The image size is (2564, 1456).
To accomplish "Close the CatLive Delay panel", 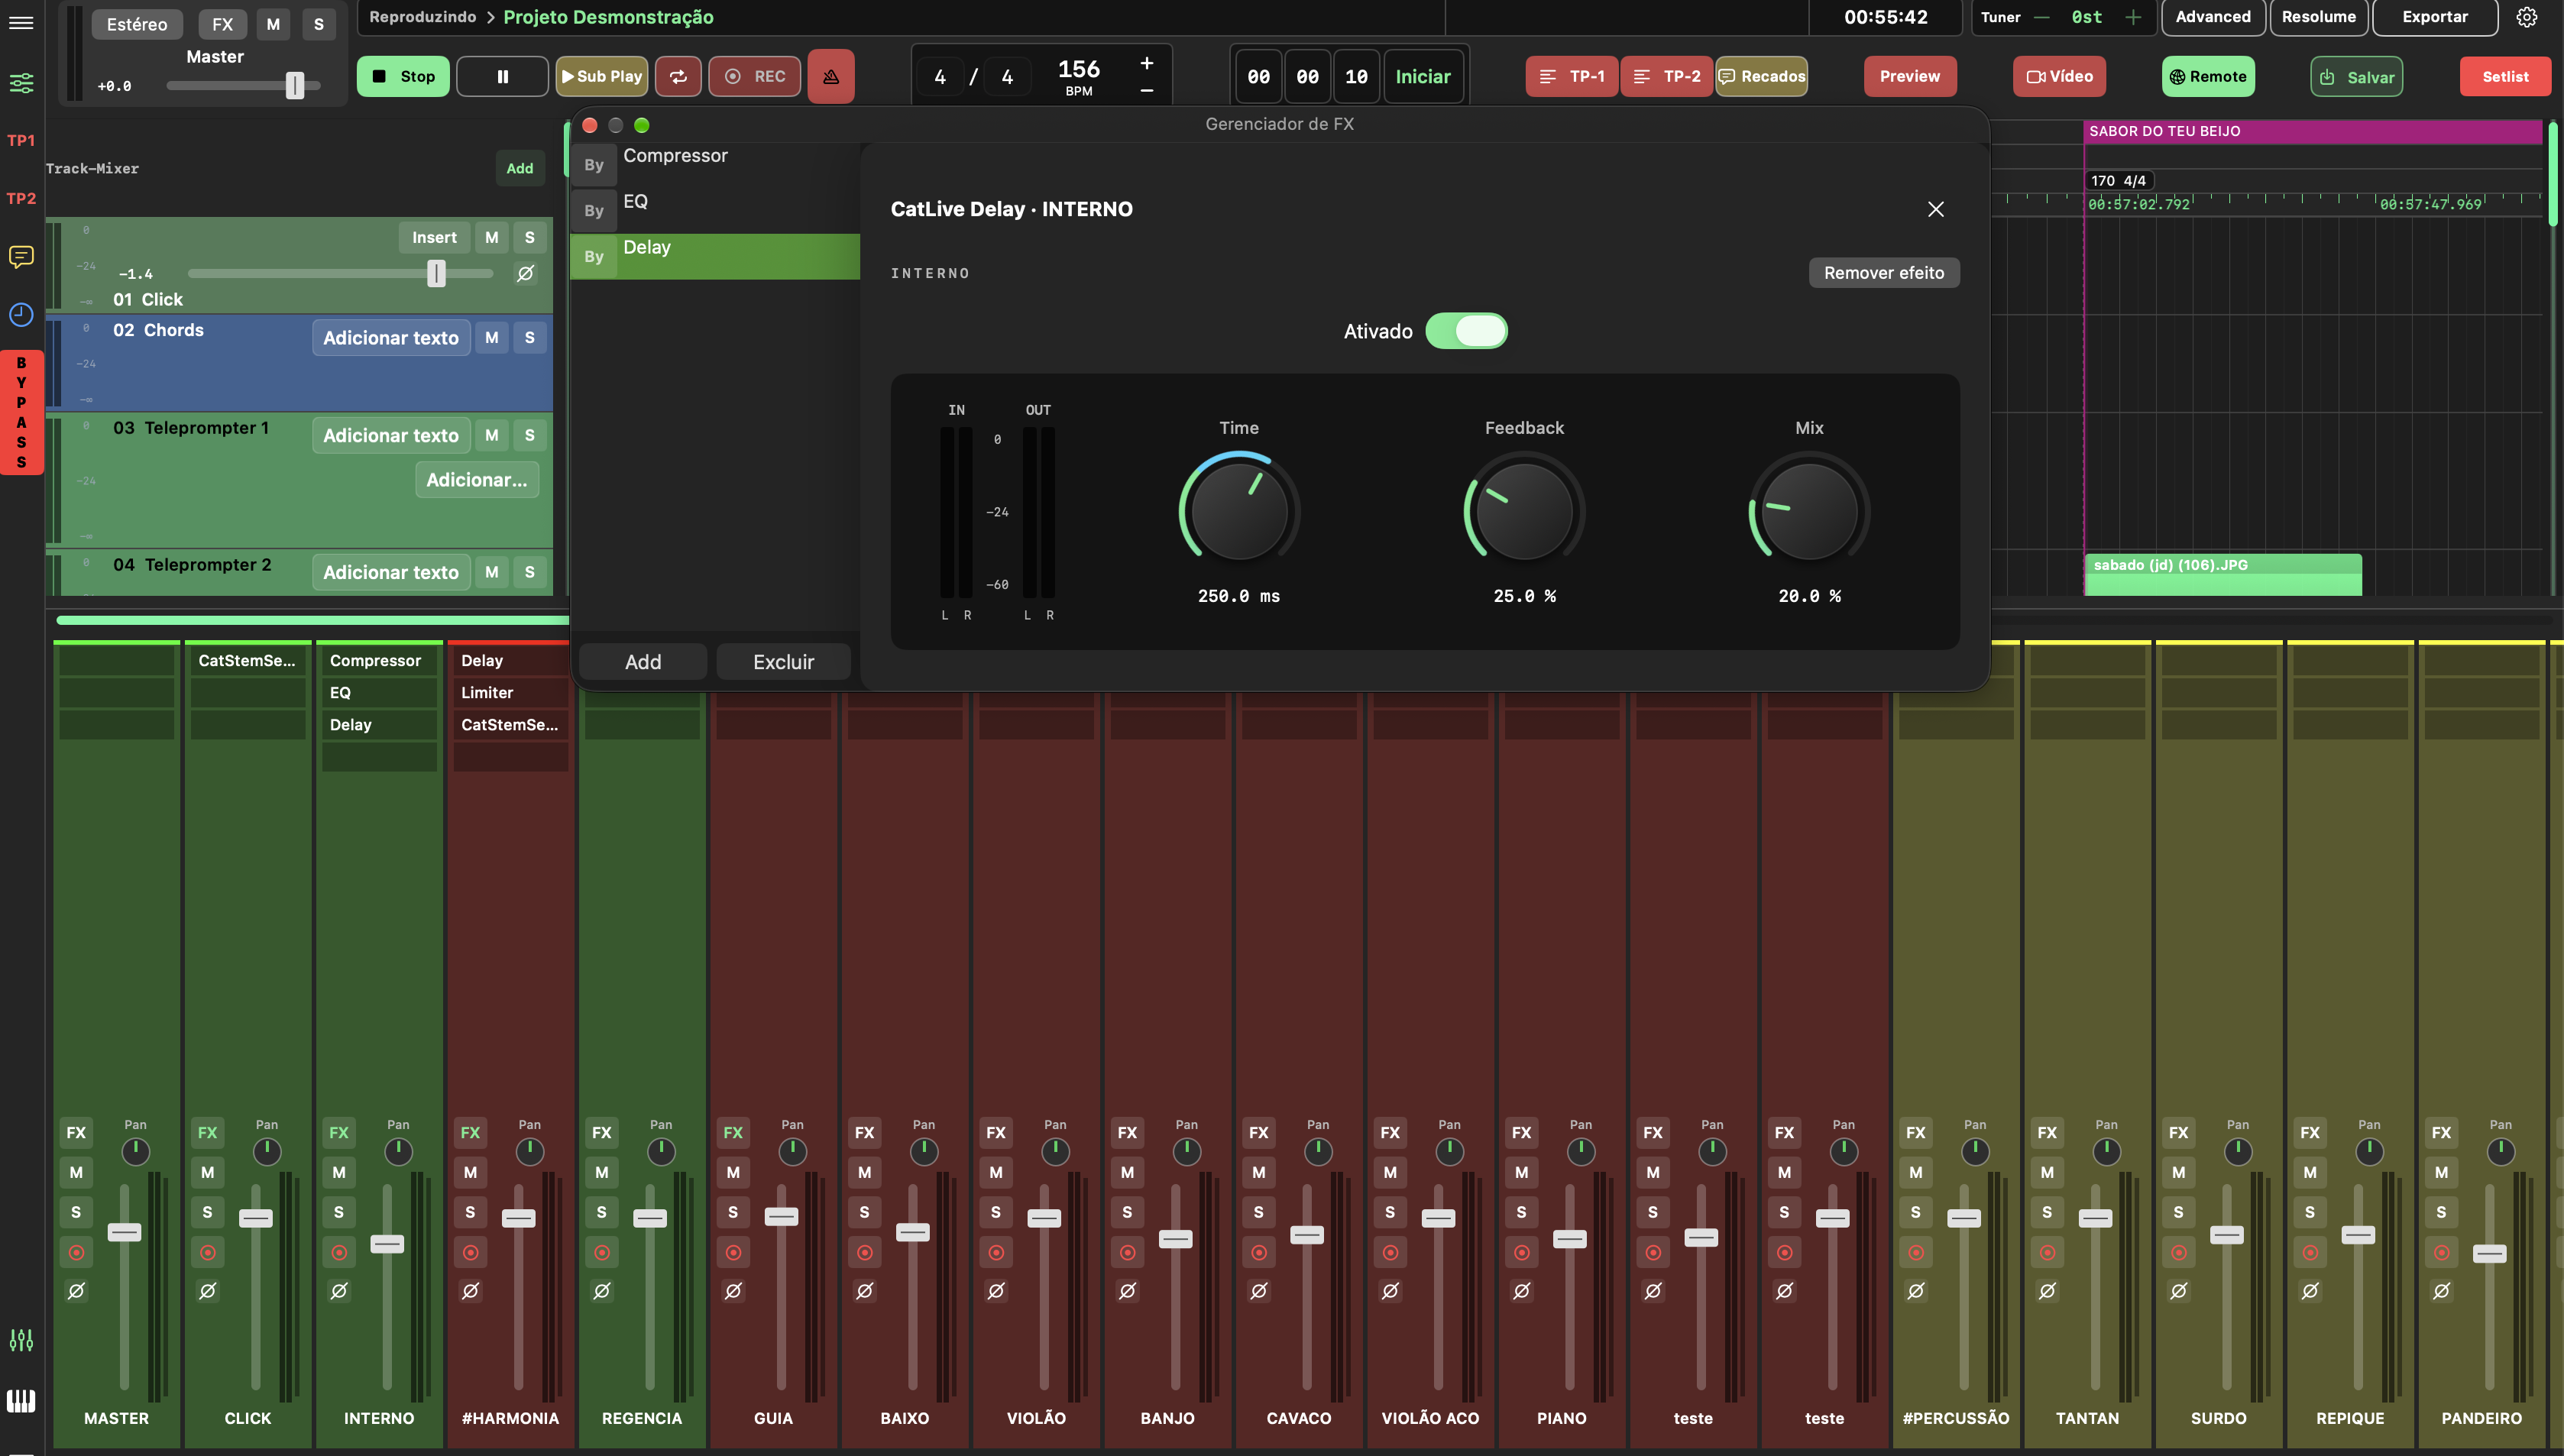I will [x=1936, y=209].
